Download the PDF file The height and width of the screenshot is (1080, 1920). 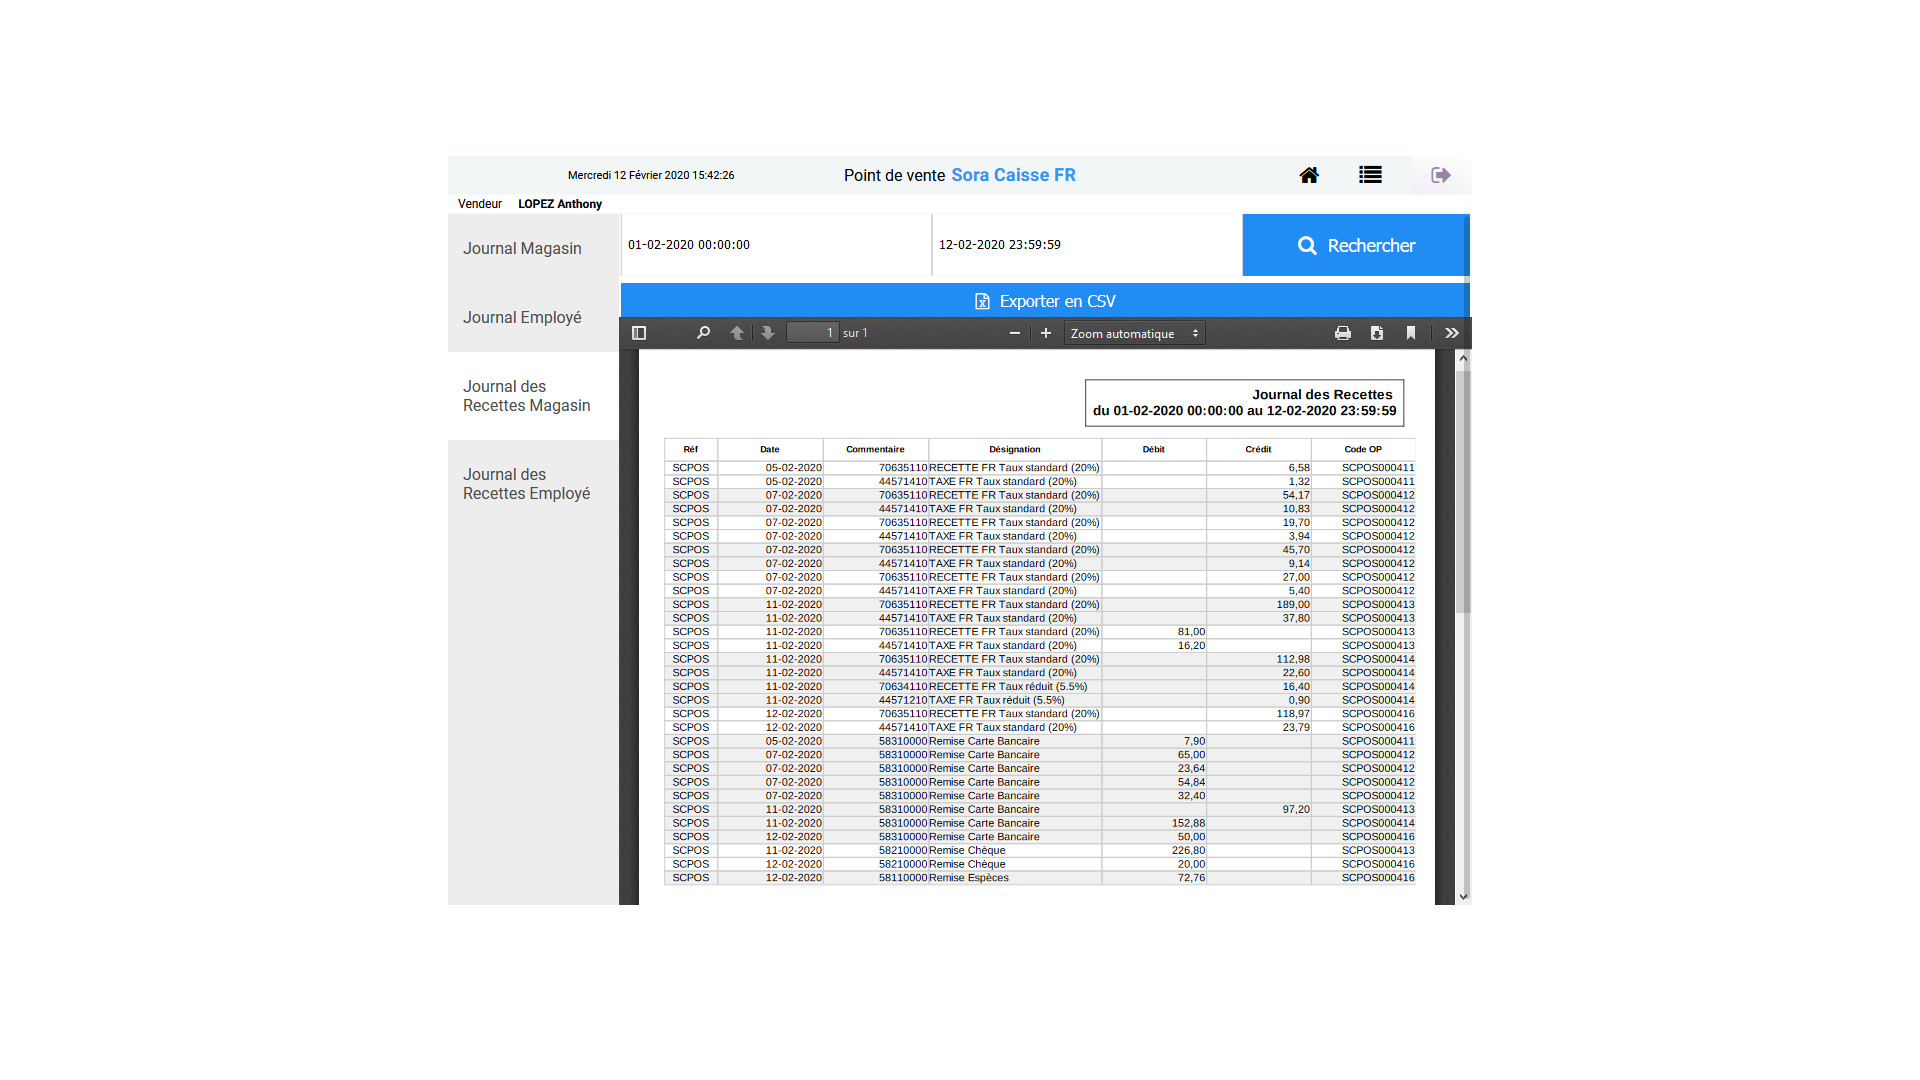[x=1377, y=333]
